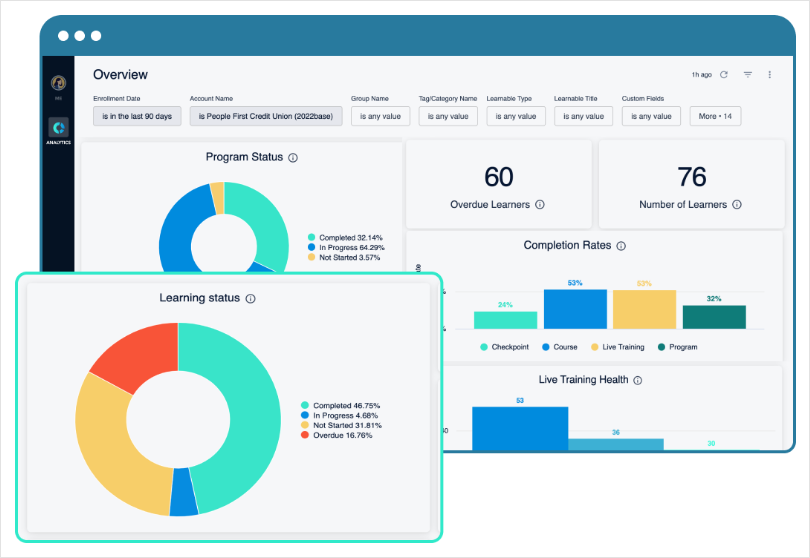810x558 pixels.
Task: Toggle Program legend in Completion Rates
Action: pyautogui.click(x=677, y=347)
